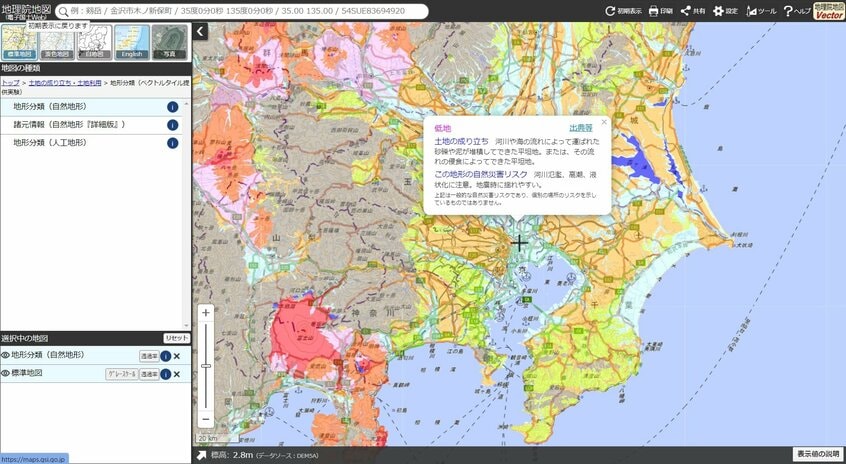The height and width of the screenshot is (464, 846).
Task: Open 土地の成り立ち・土地利用 breadcrumb link
Action: tap(65, 83)
